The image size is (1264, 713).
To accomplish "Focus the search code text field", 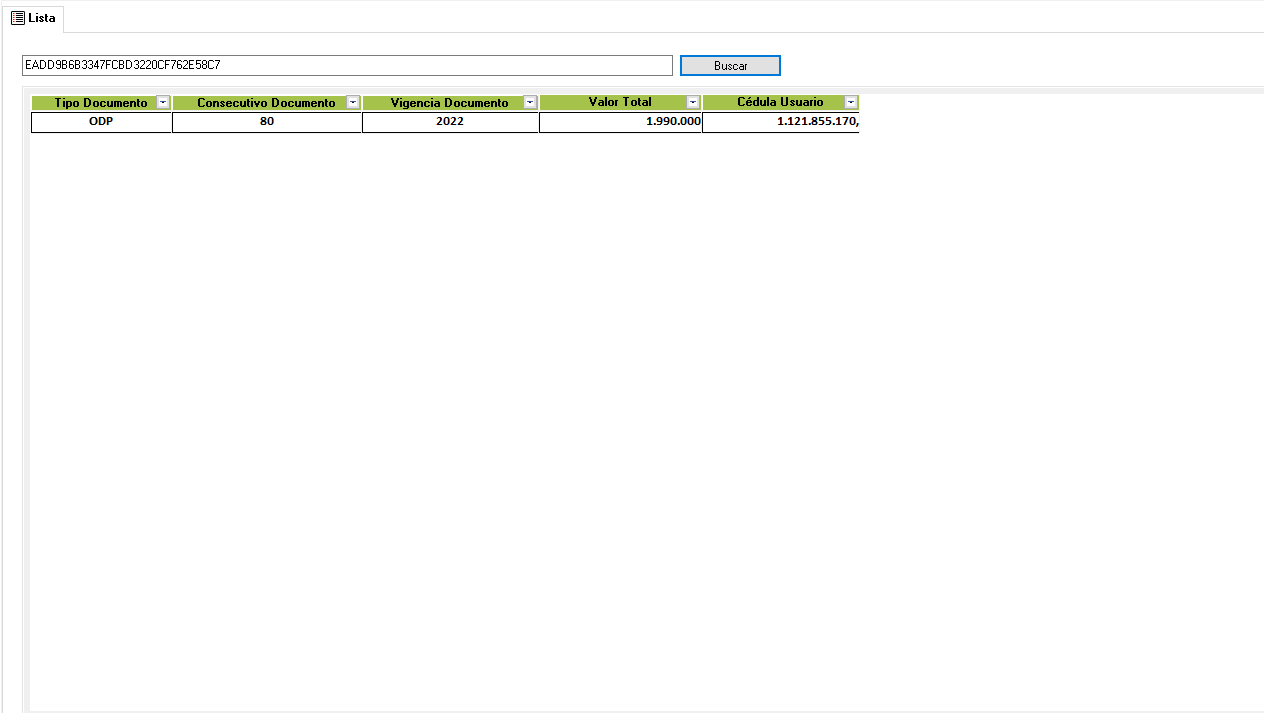I will [x=347, y=65].
